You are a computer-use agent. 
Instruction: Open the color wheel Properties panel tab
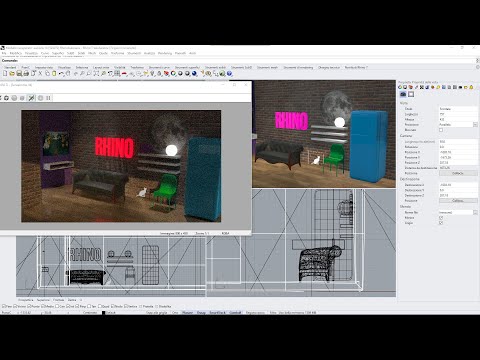click(400, 87)
